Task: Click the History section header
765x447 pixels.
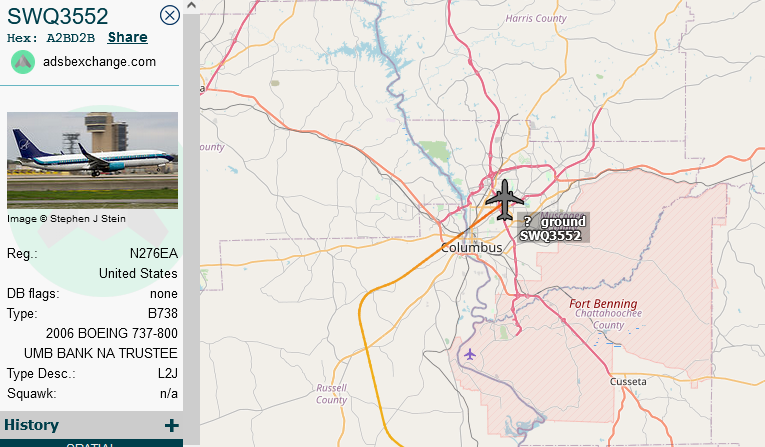Action: [x=91, y=425]
